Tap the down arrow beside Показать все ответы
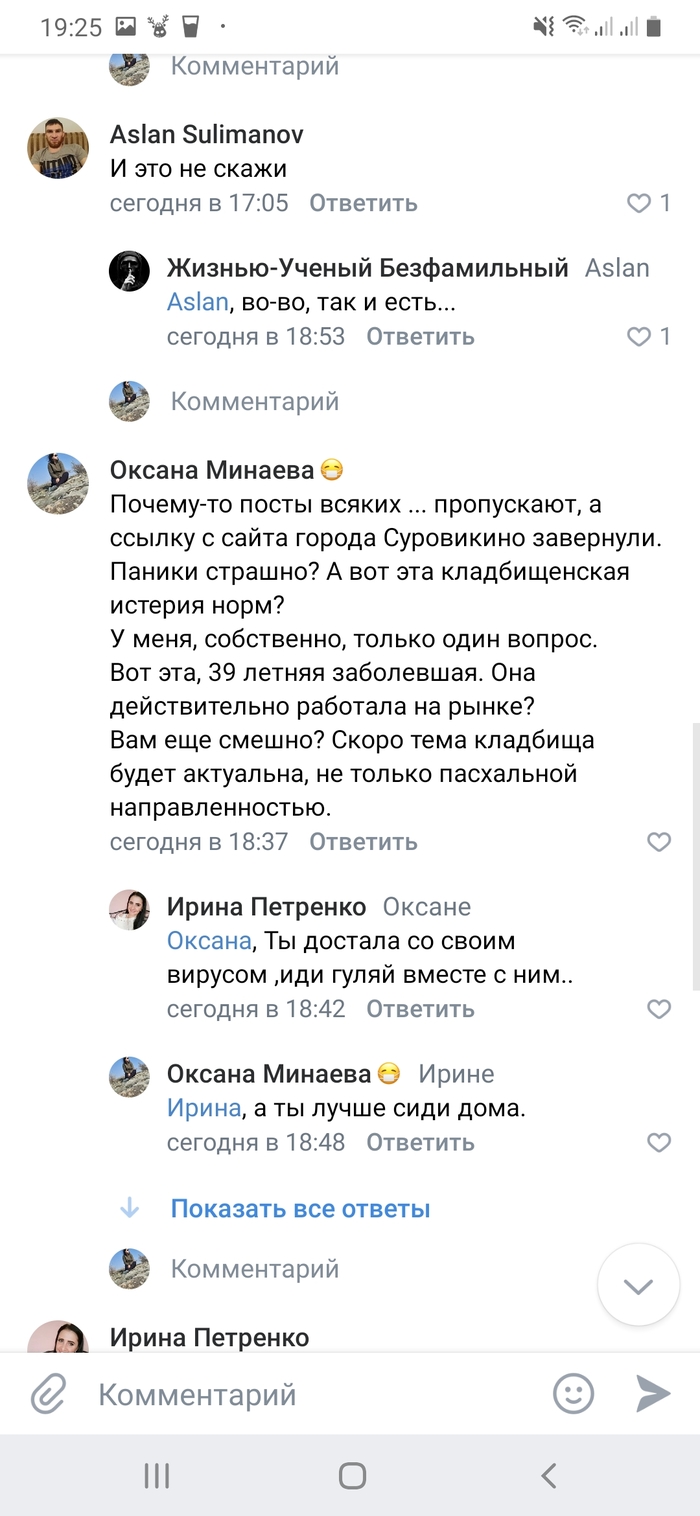 pyautogui.click(x=129, y=1209)
